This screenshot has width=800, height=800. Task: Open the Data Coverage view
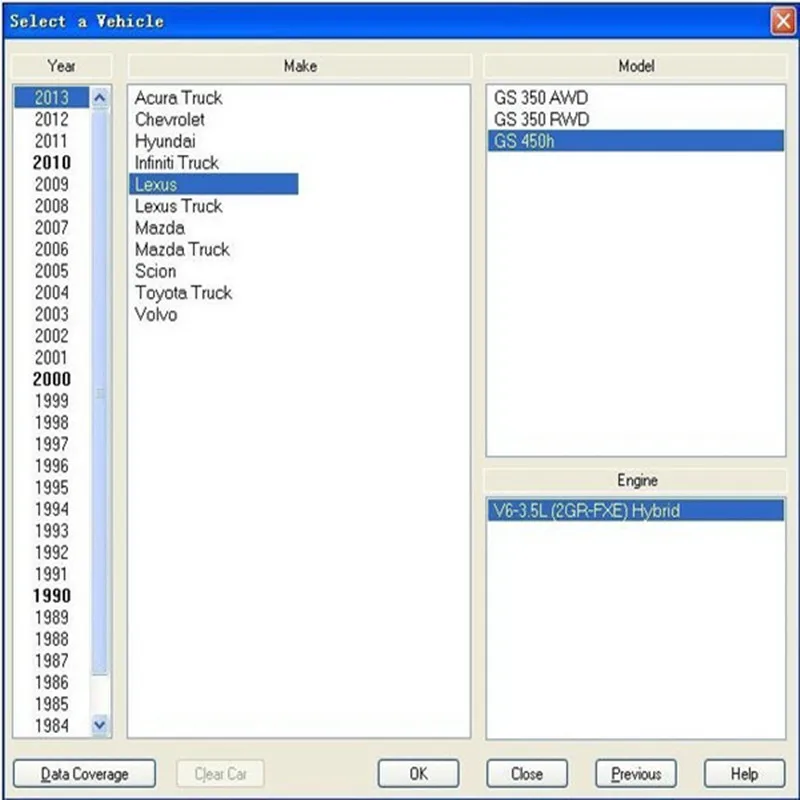[x=85, y=773]
